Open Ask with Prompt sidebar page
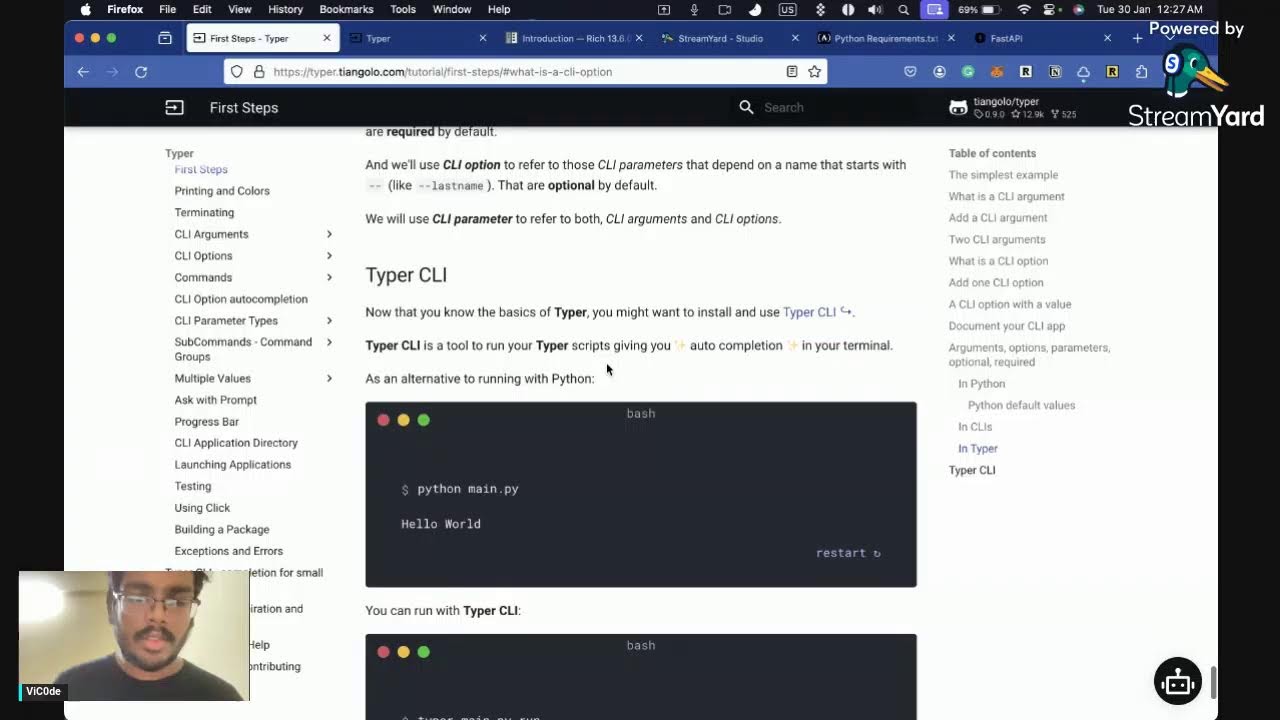This screenshot has width=1280, height=720. tap(215, 400)
